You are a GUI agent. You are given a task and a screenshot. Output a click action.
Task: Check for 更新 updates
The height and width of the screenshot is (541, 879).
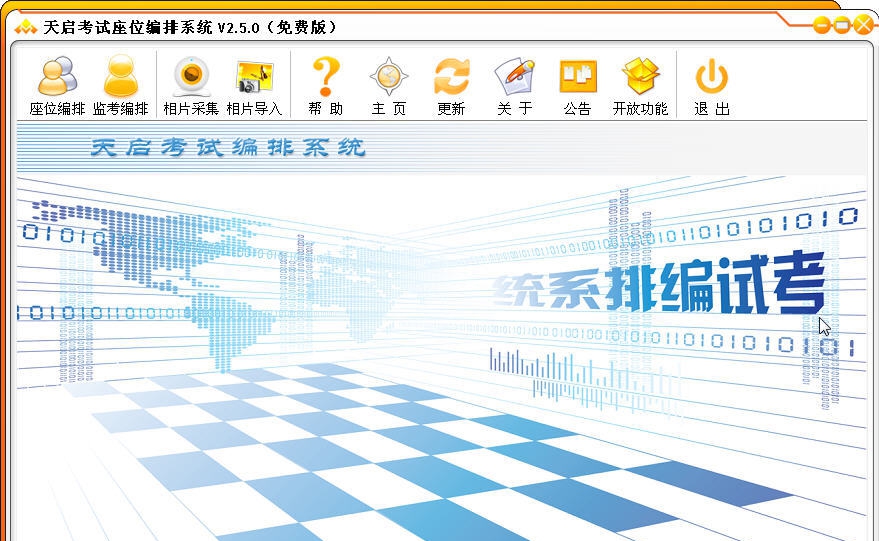click(451, 86)
